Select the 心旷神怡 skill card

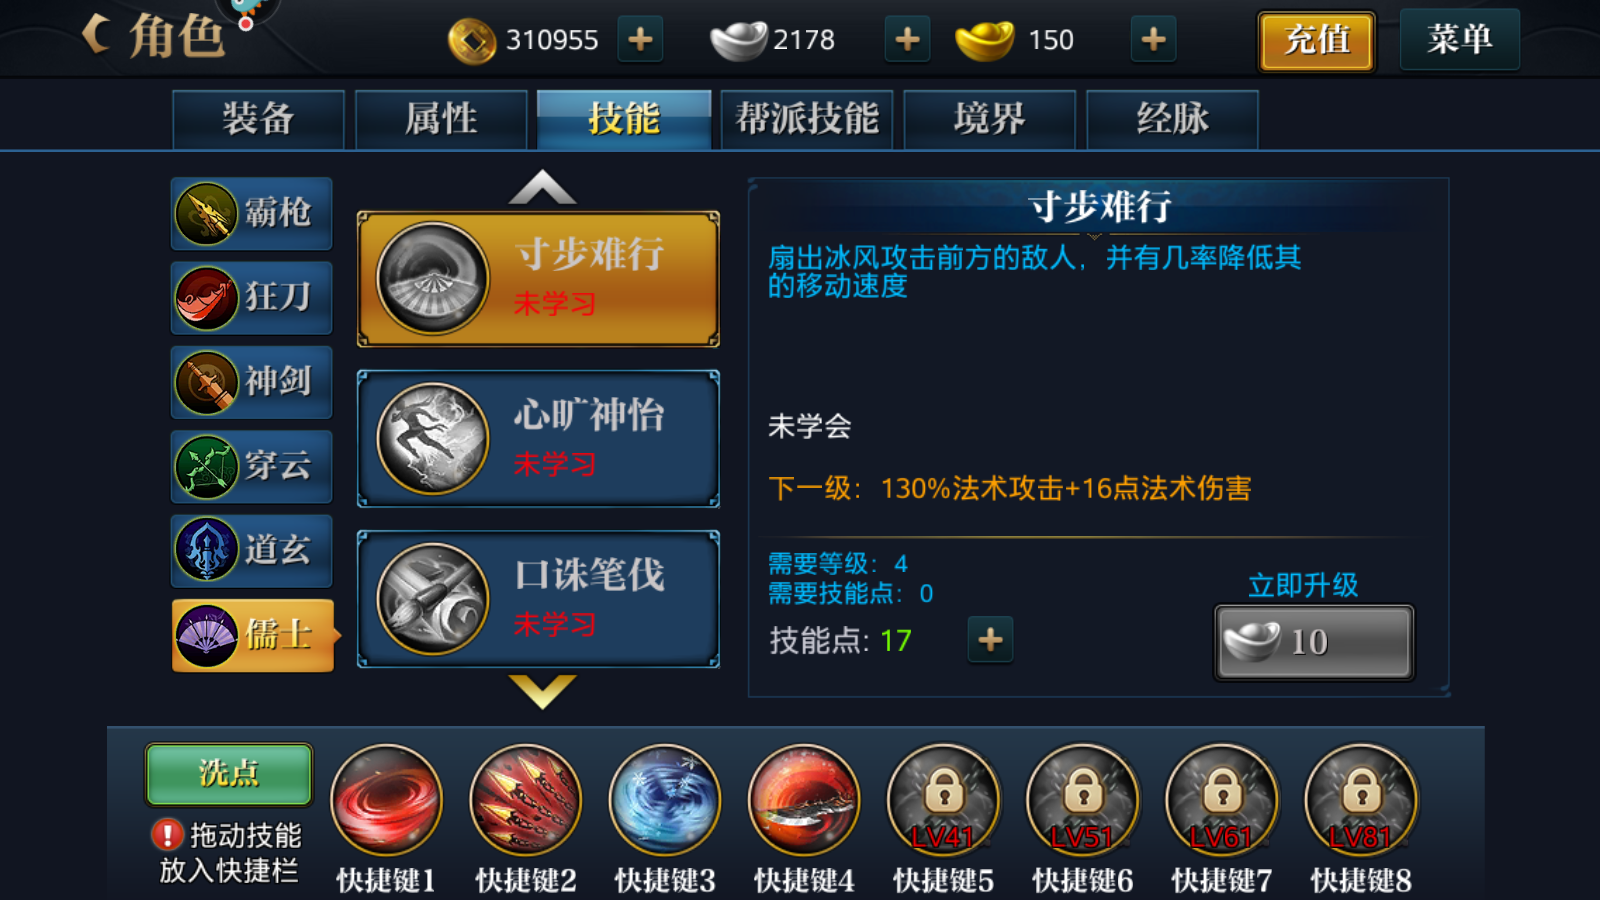538,439
